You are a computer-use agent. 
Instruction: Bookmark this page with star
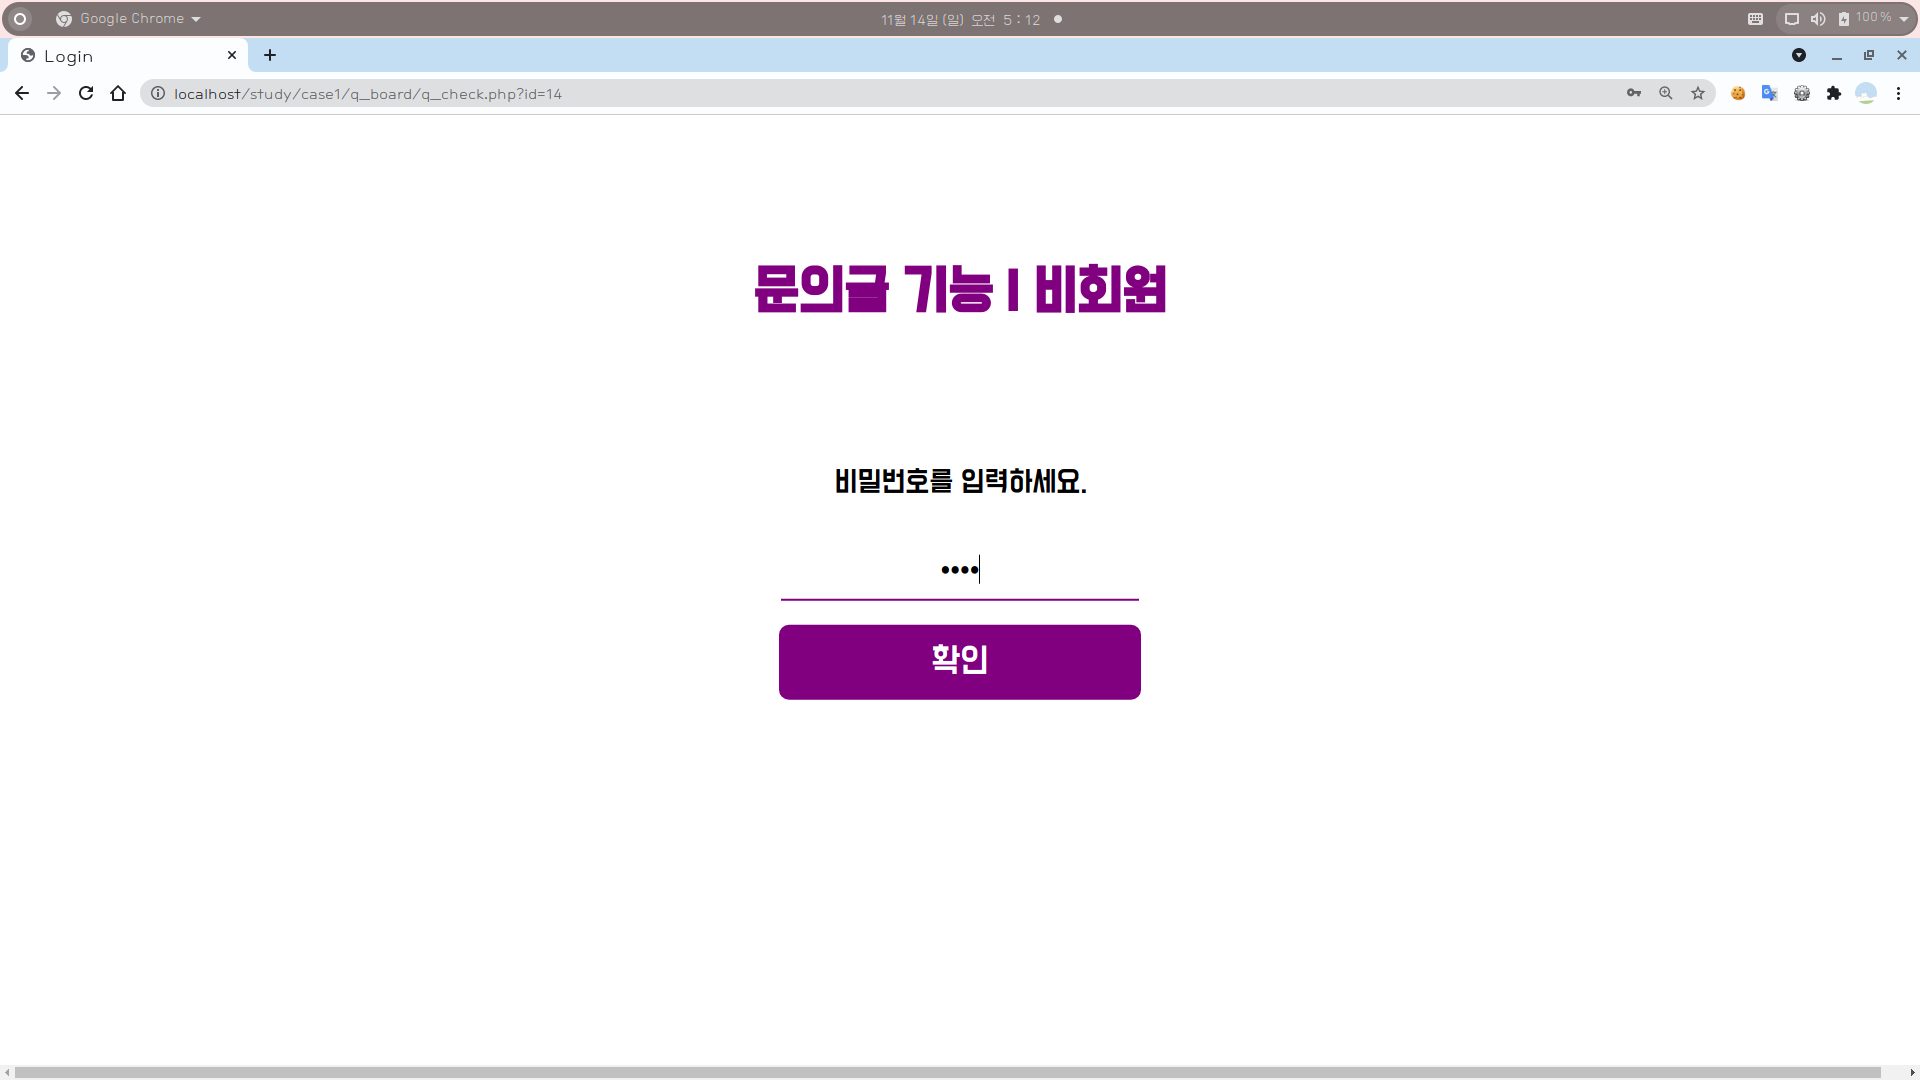pyautogui.click(x=1698, y=93)
